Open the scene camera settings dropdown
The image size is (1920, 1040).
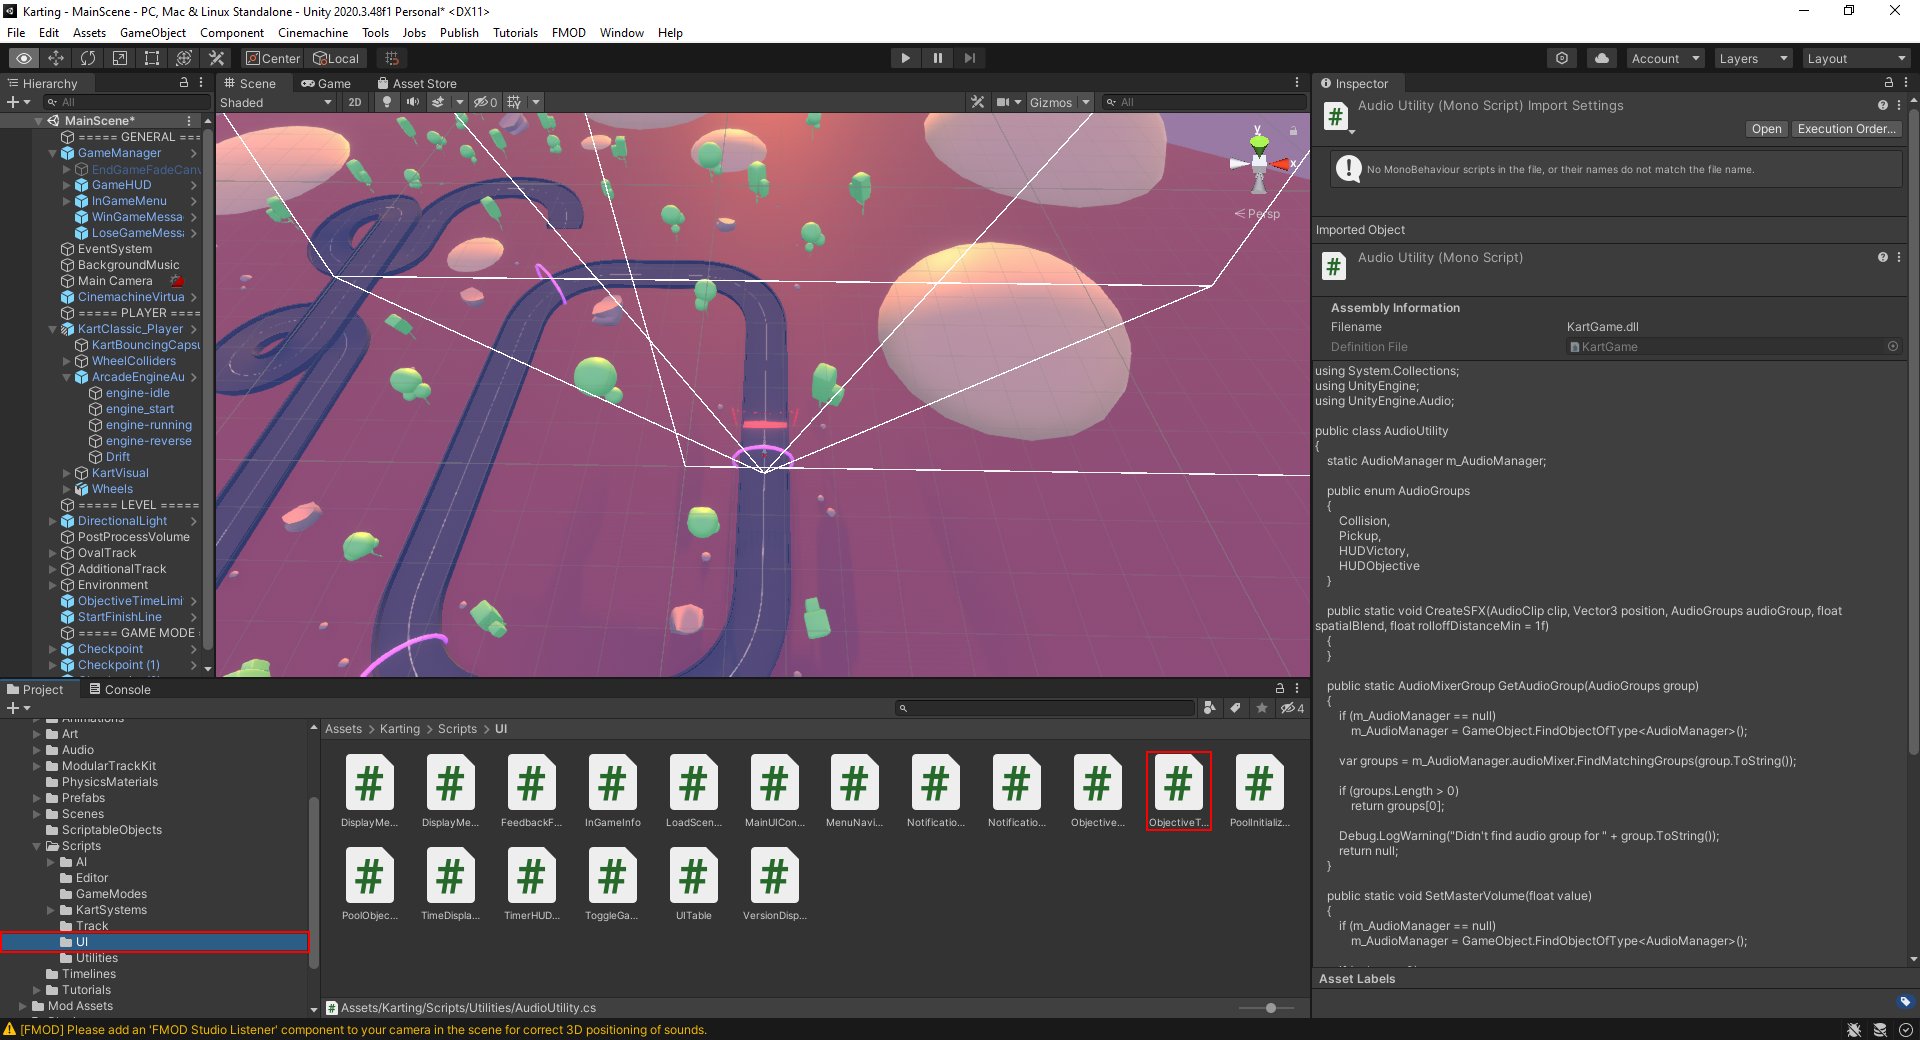pyautogui.click(x=1008, y=102)
